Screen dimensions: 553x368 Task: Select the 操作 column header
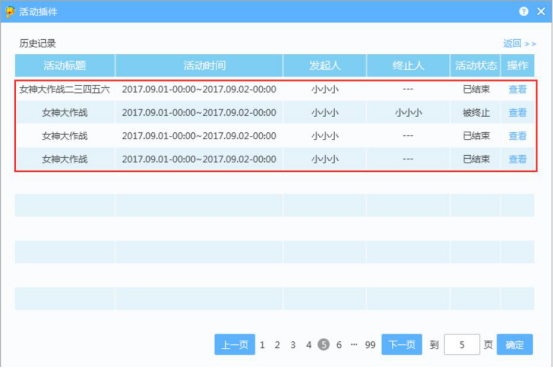tap(517, 65)
